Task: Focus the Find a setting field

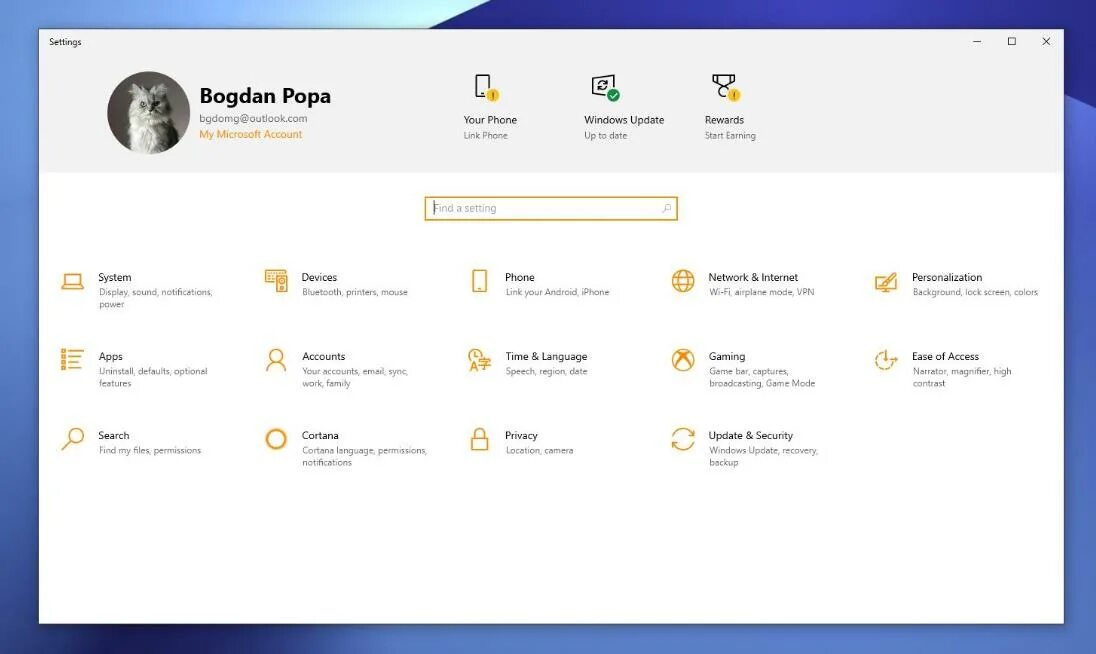Action: (x=551, y=208)
